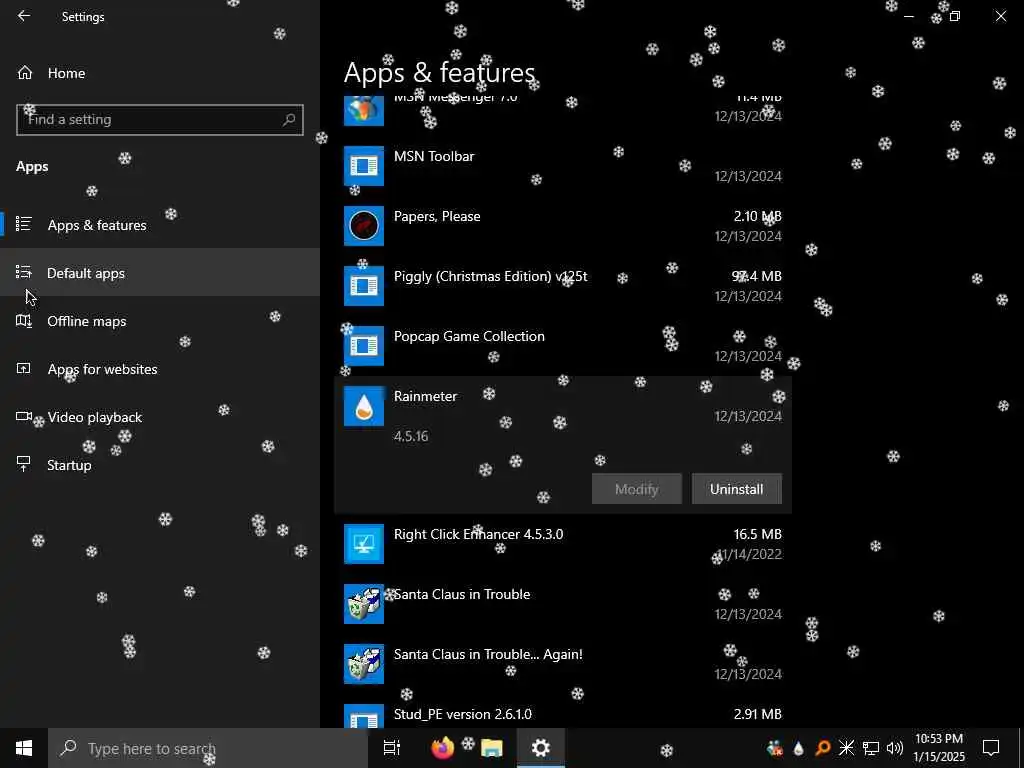Image resolution: width=1024 pixels, height=768 pixels.
Task: Select the MSN Toolbar app entry
Action: 563,166
